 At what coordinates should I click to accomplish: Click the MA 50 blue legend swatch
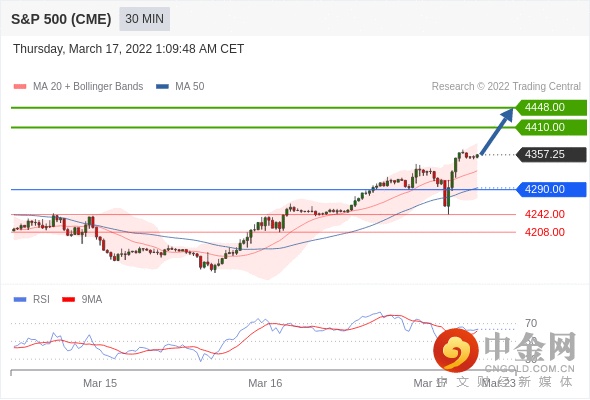(163, 87)
